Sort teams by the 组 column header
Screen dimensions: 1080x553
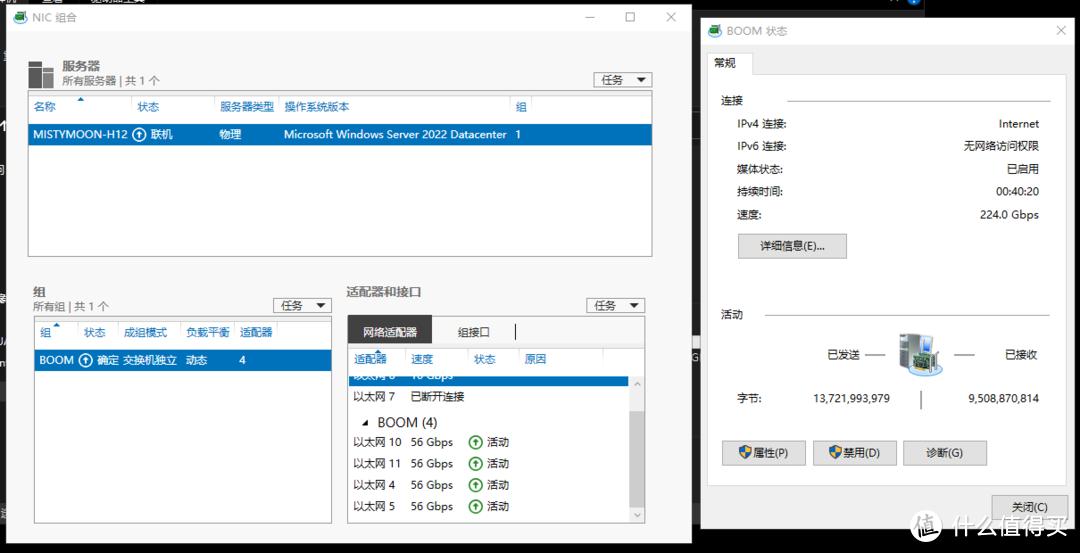coord(45,333)
